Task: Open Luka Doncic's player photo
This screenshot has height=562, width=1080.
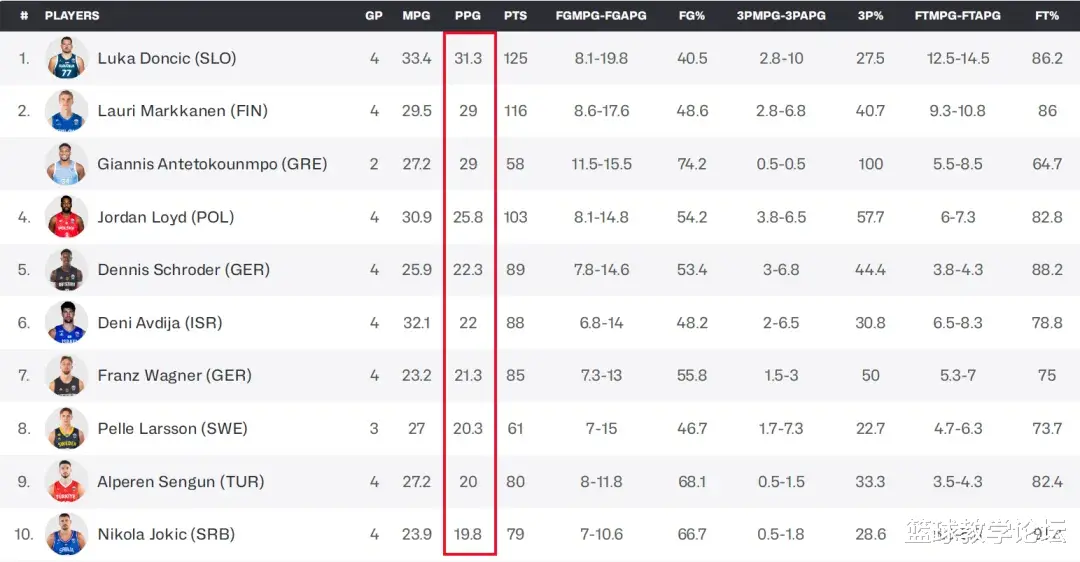Action: coord(67,58)
